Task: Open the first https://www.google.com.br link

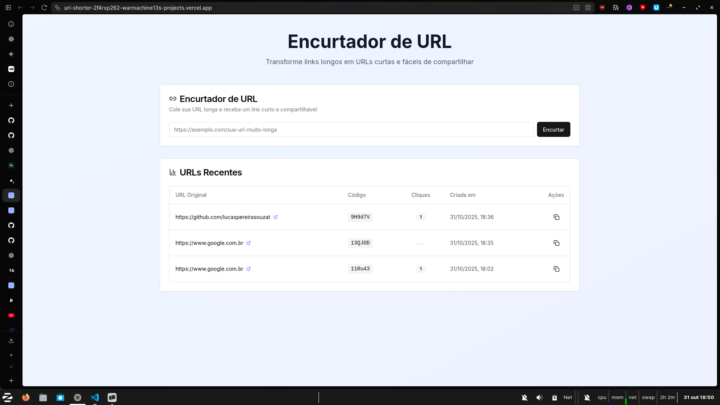Action: pos(209,243)
